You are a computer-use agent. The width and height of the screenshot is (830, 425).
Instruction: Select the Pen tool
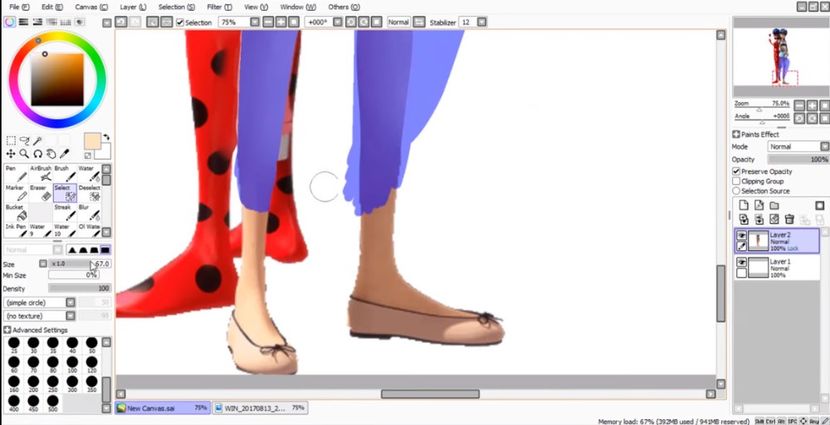[x=15, y=175]
